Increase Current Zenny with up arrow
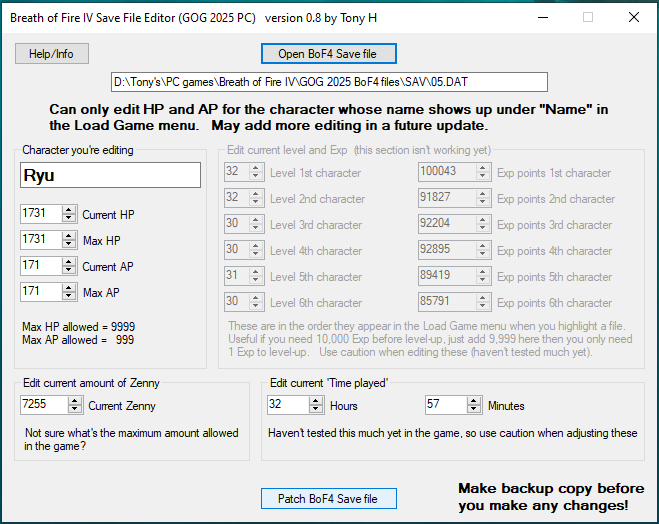The width and height of the screenshot is (659, 524). coord(75,400)
